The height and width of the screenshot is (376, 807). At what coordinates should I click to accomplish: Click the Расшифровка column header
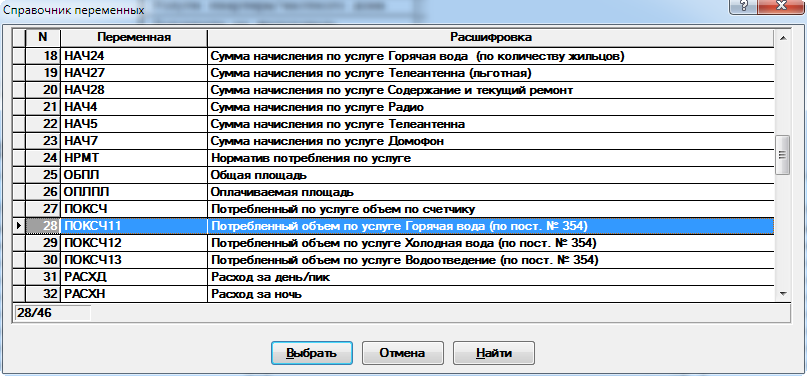[491, 38]
